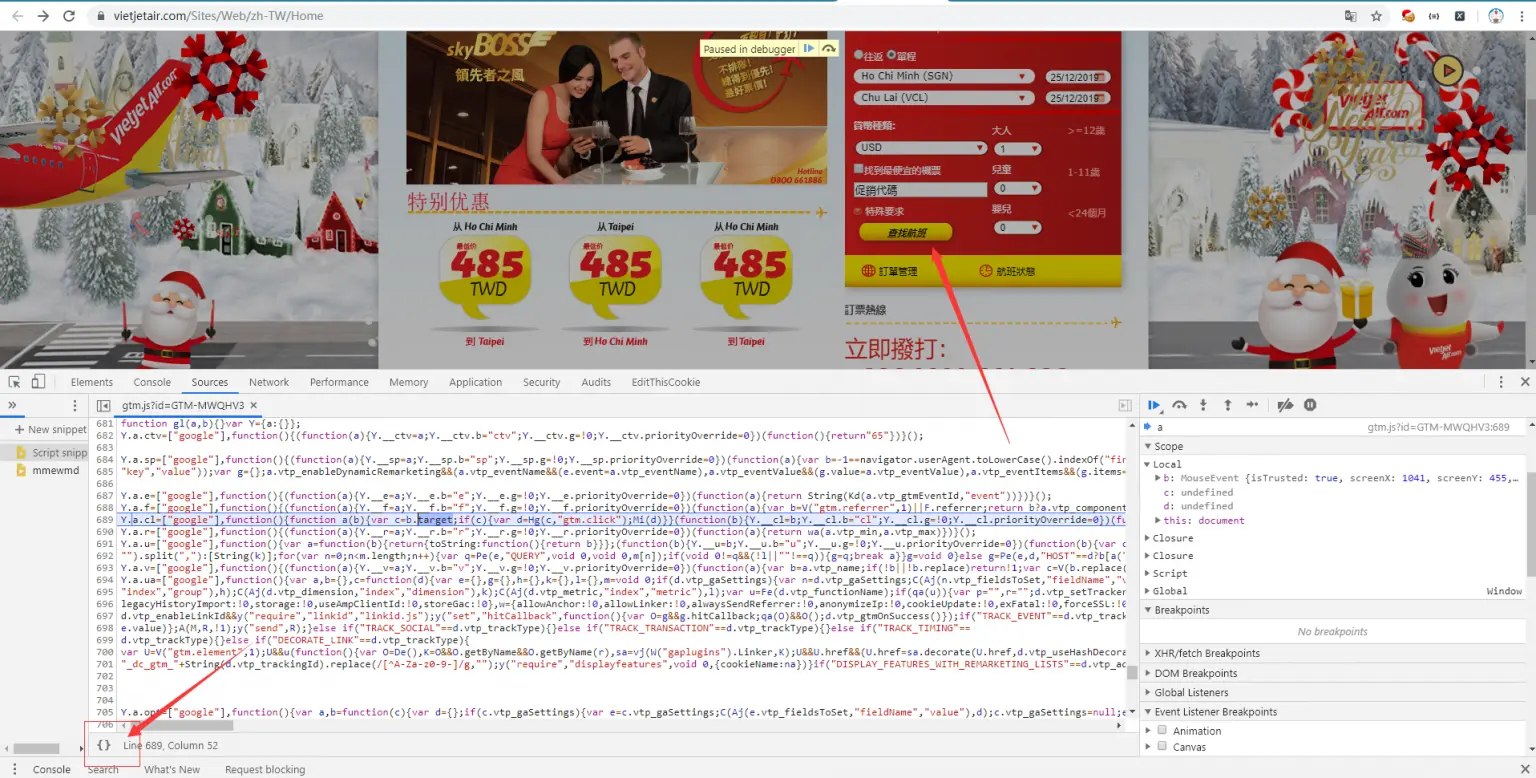Open 航班狀態 flight status link
The image size is (1536, 778).
tap(1008, 271)
